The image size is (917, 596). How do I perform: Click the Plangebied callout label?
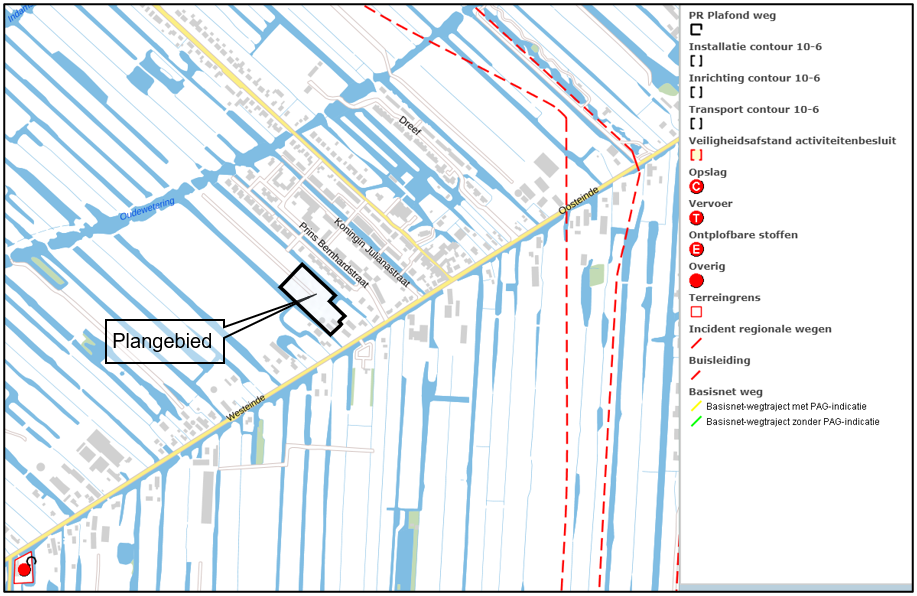click(x=164, y=341)
